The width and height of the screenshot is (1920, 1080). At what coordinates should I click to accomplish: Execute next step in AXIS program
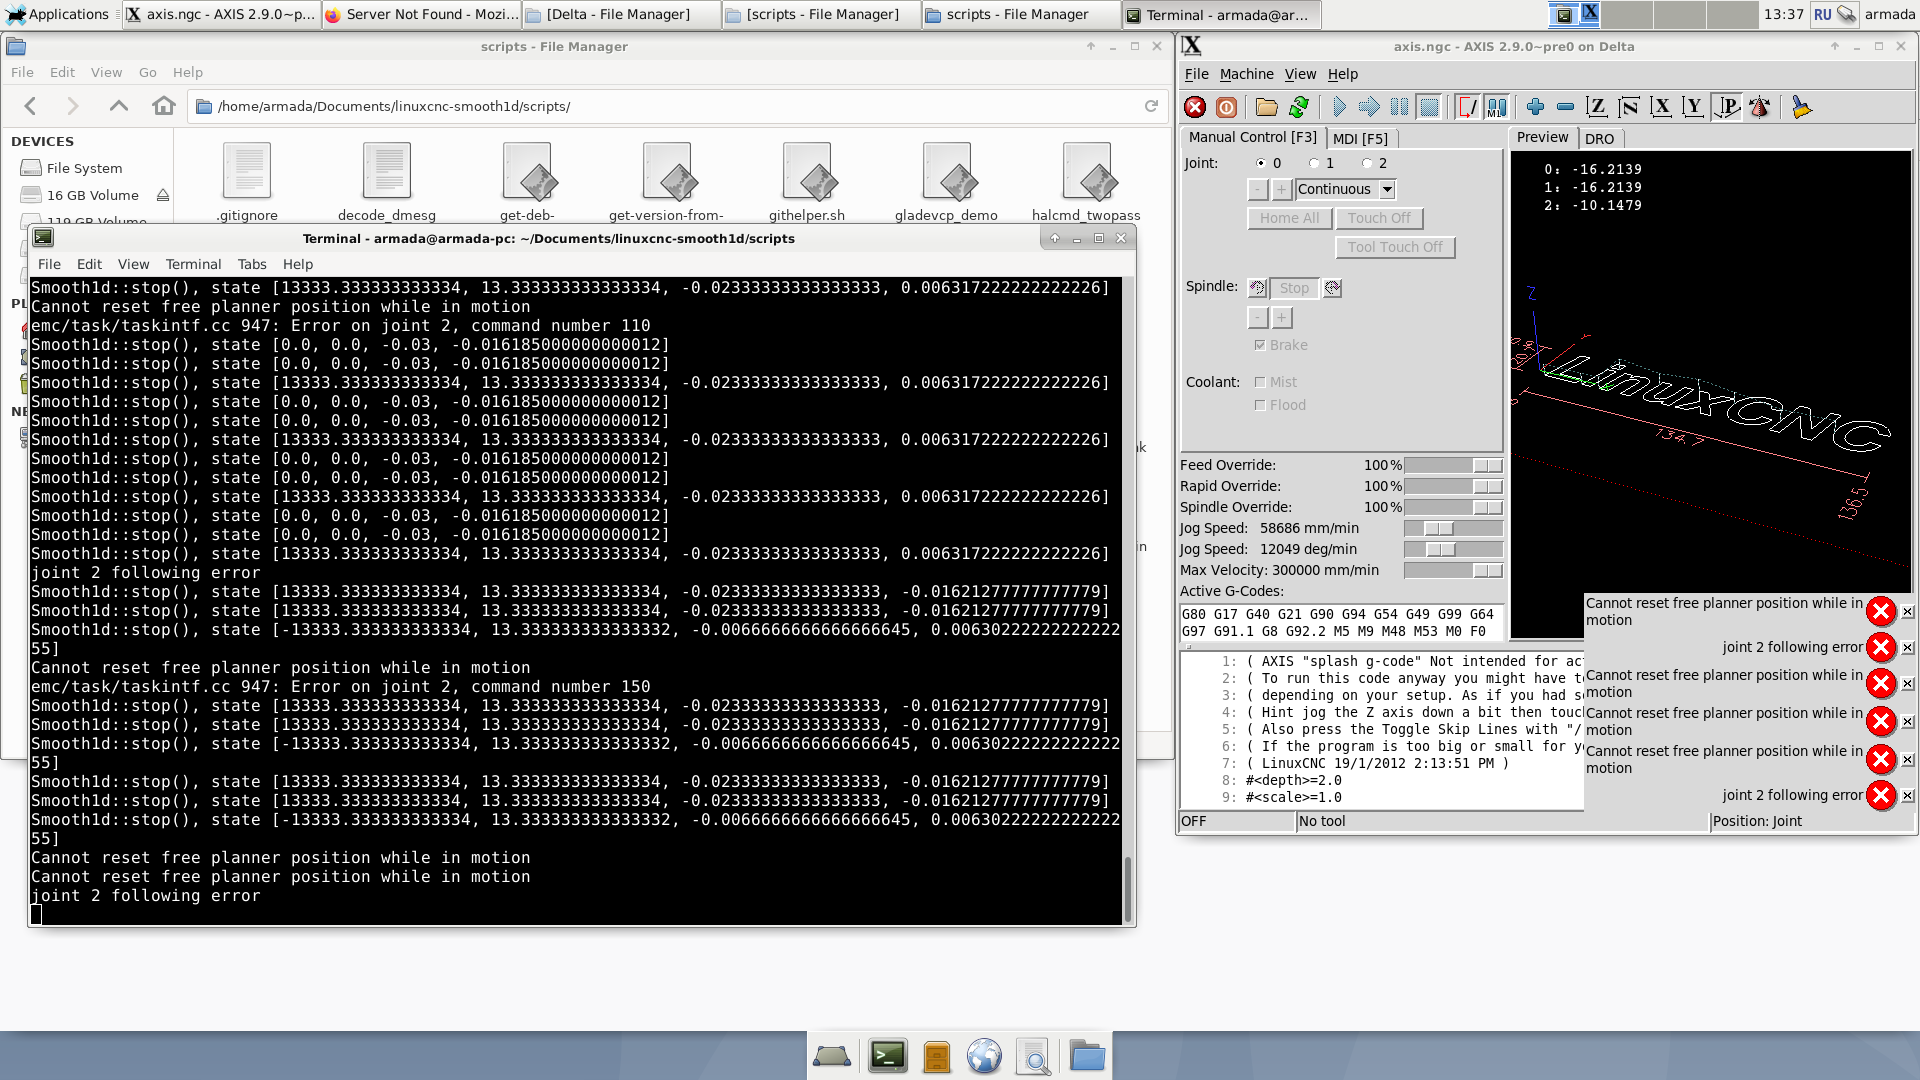(1369, 107)
